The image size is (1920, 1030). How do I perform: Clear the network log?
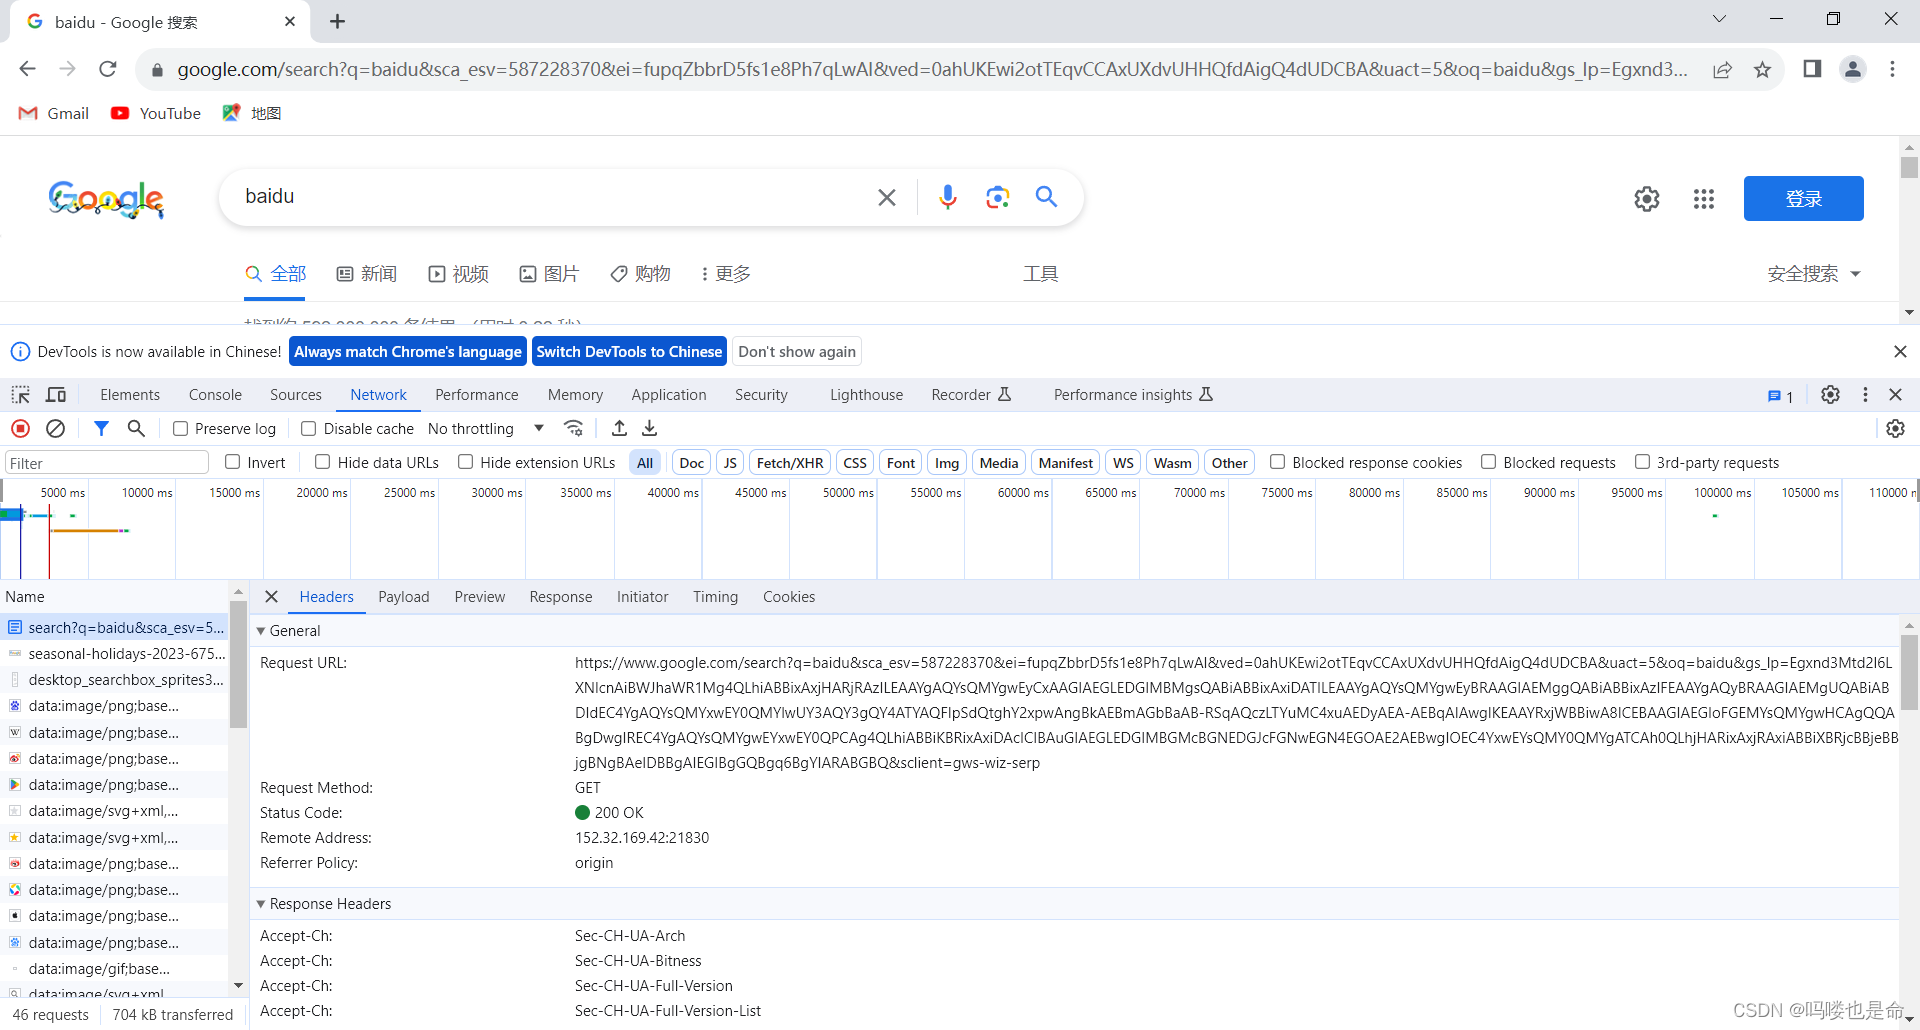[56, 428]
